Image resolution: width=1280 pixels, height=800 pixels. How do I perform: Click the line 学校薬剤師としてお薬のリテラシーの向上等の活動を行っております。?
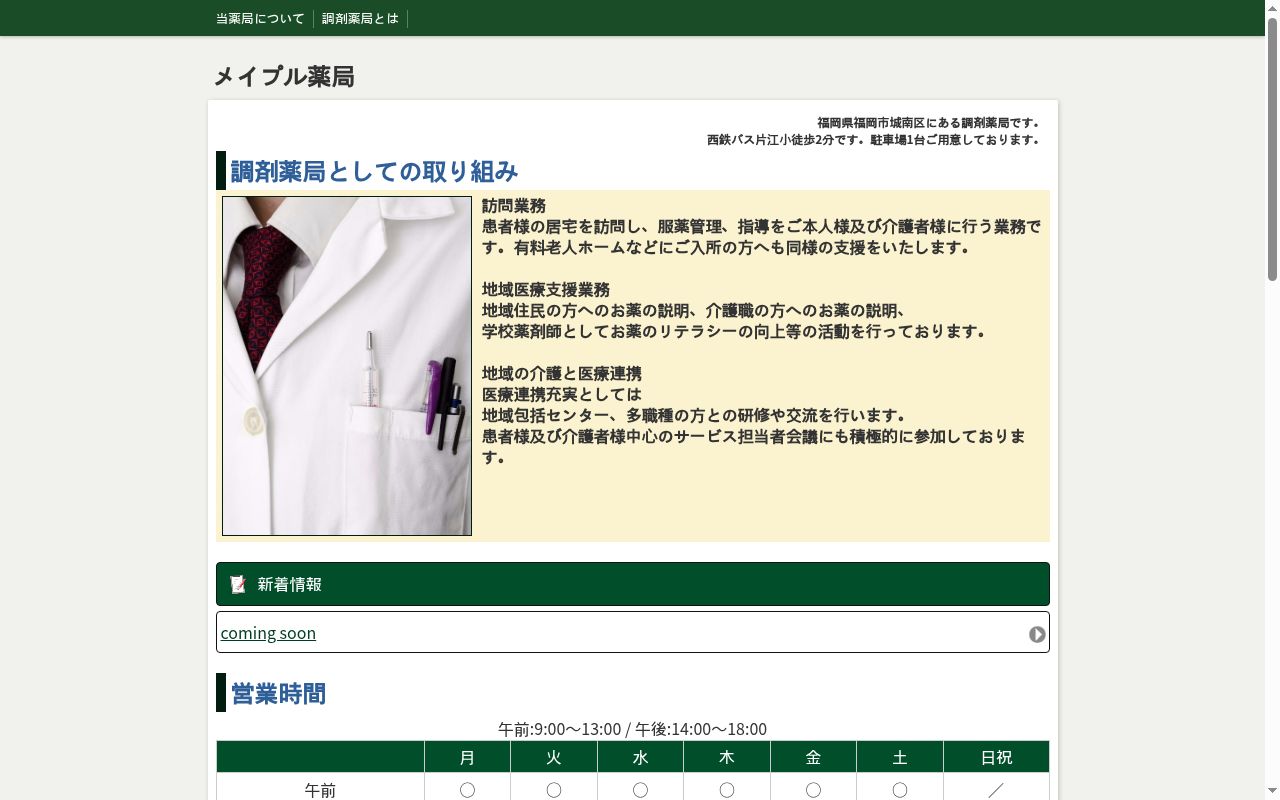click(735, 331)
